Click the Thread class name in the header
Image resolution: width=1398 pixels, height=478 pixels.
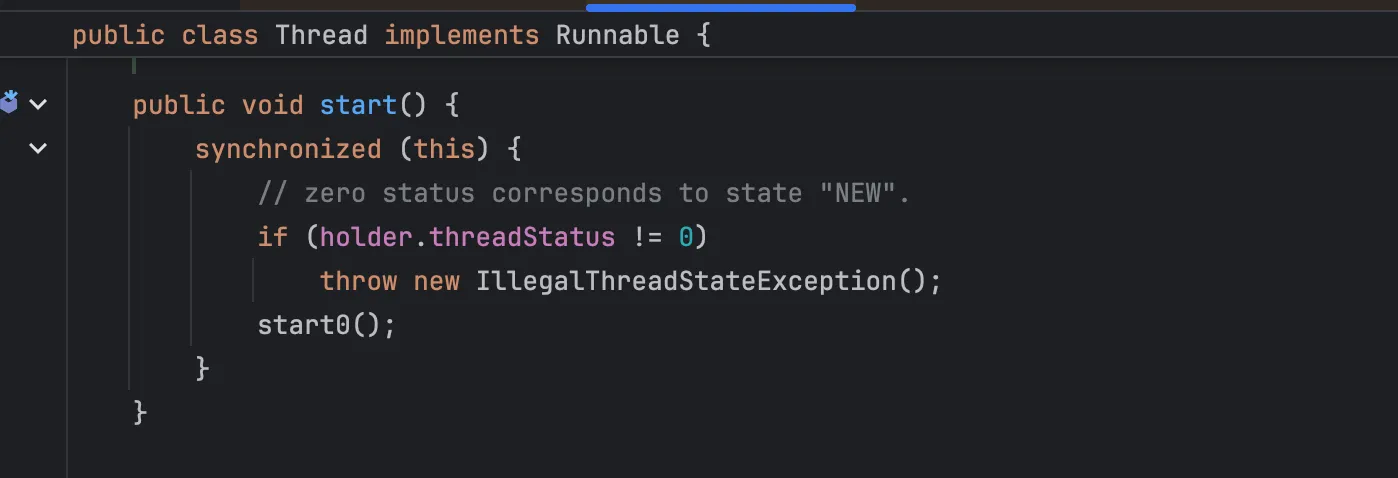click(321, 36)
